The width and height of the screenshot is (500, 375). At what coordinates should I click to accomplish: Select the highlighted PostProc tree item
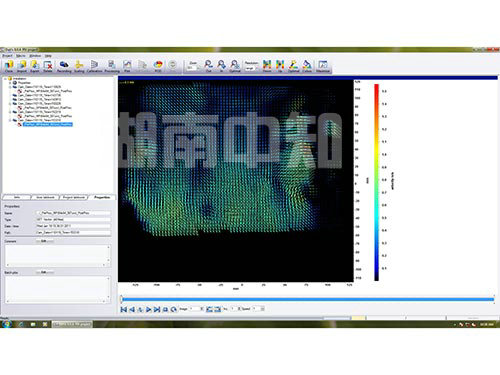[x=48, y=124]
